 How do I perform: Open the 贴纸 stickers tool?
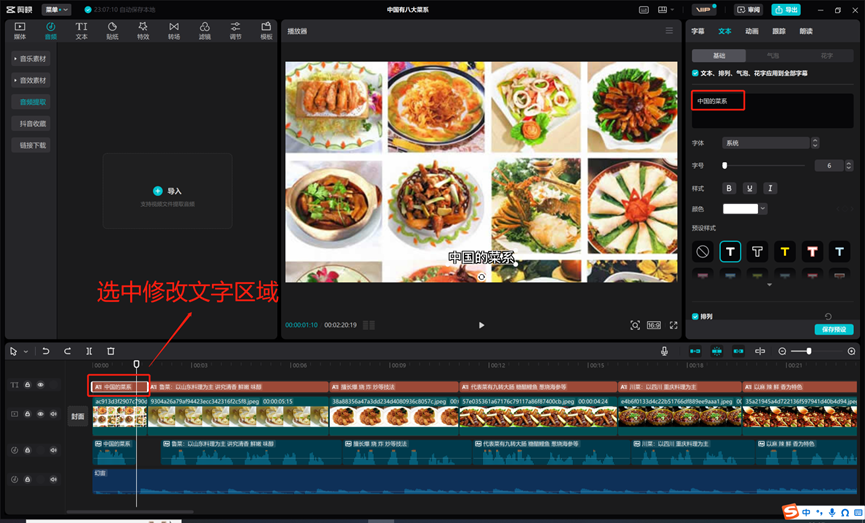pyautogui.click(x=113, y=31)
